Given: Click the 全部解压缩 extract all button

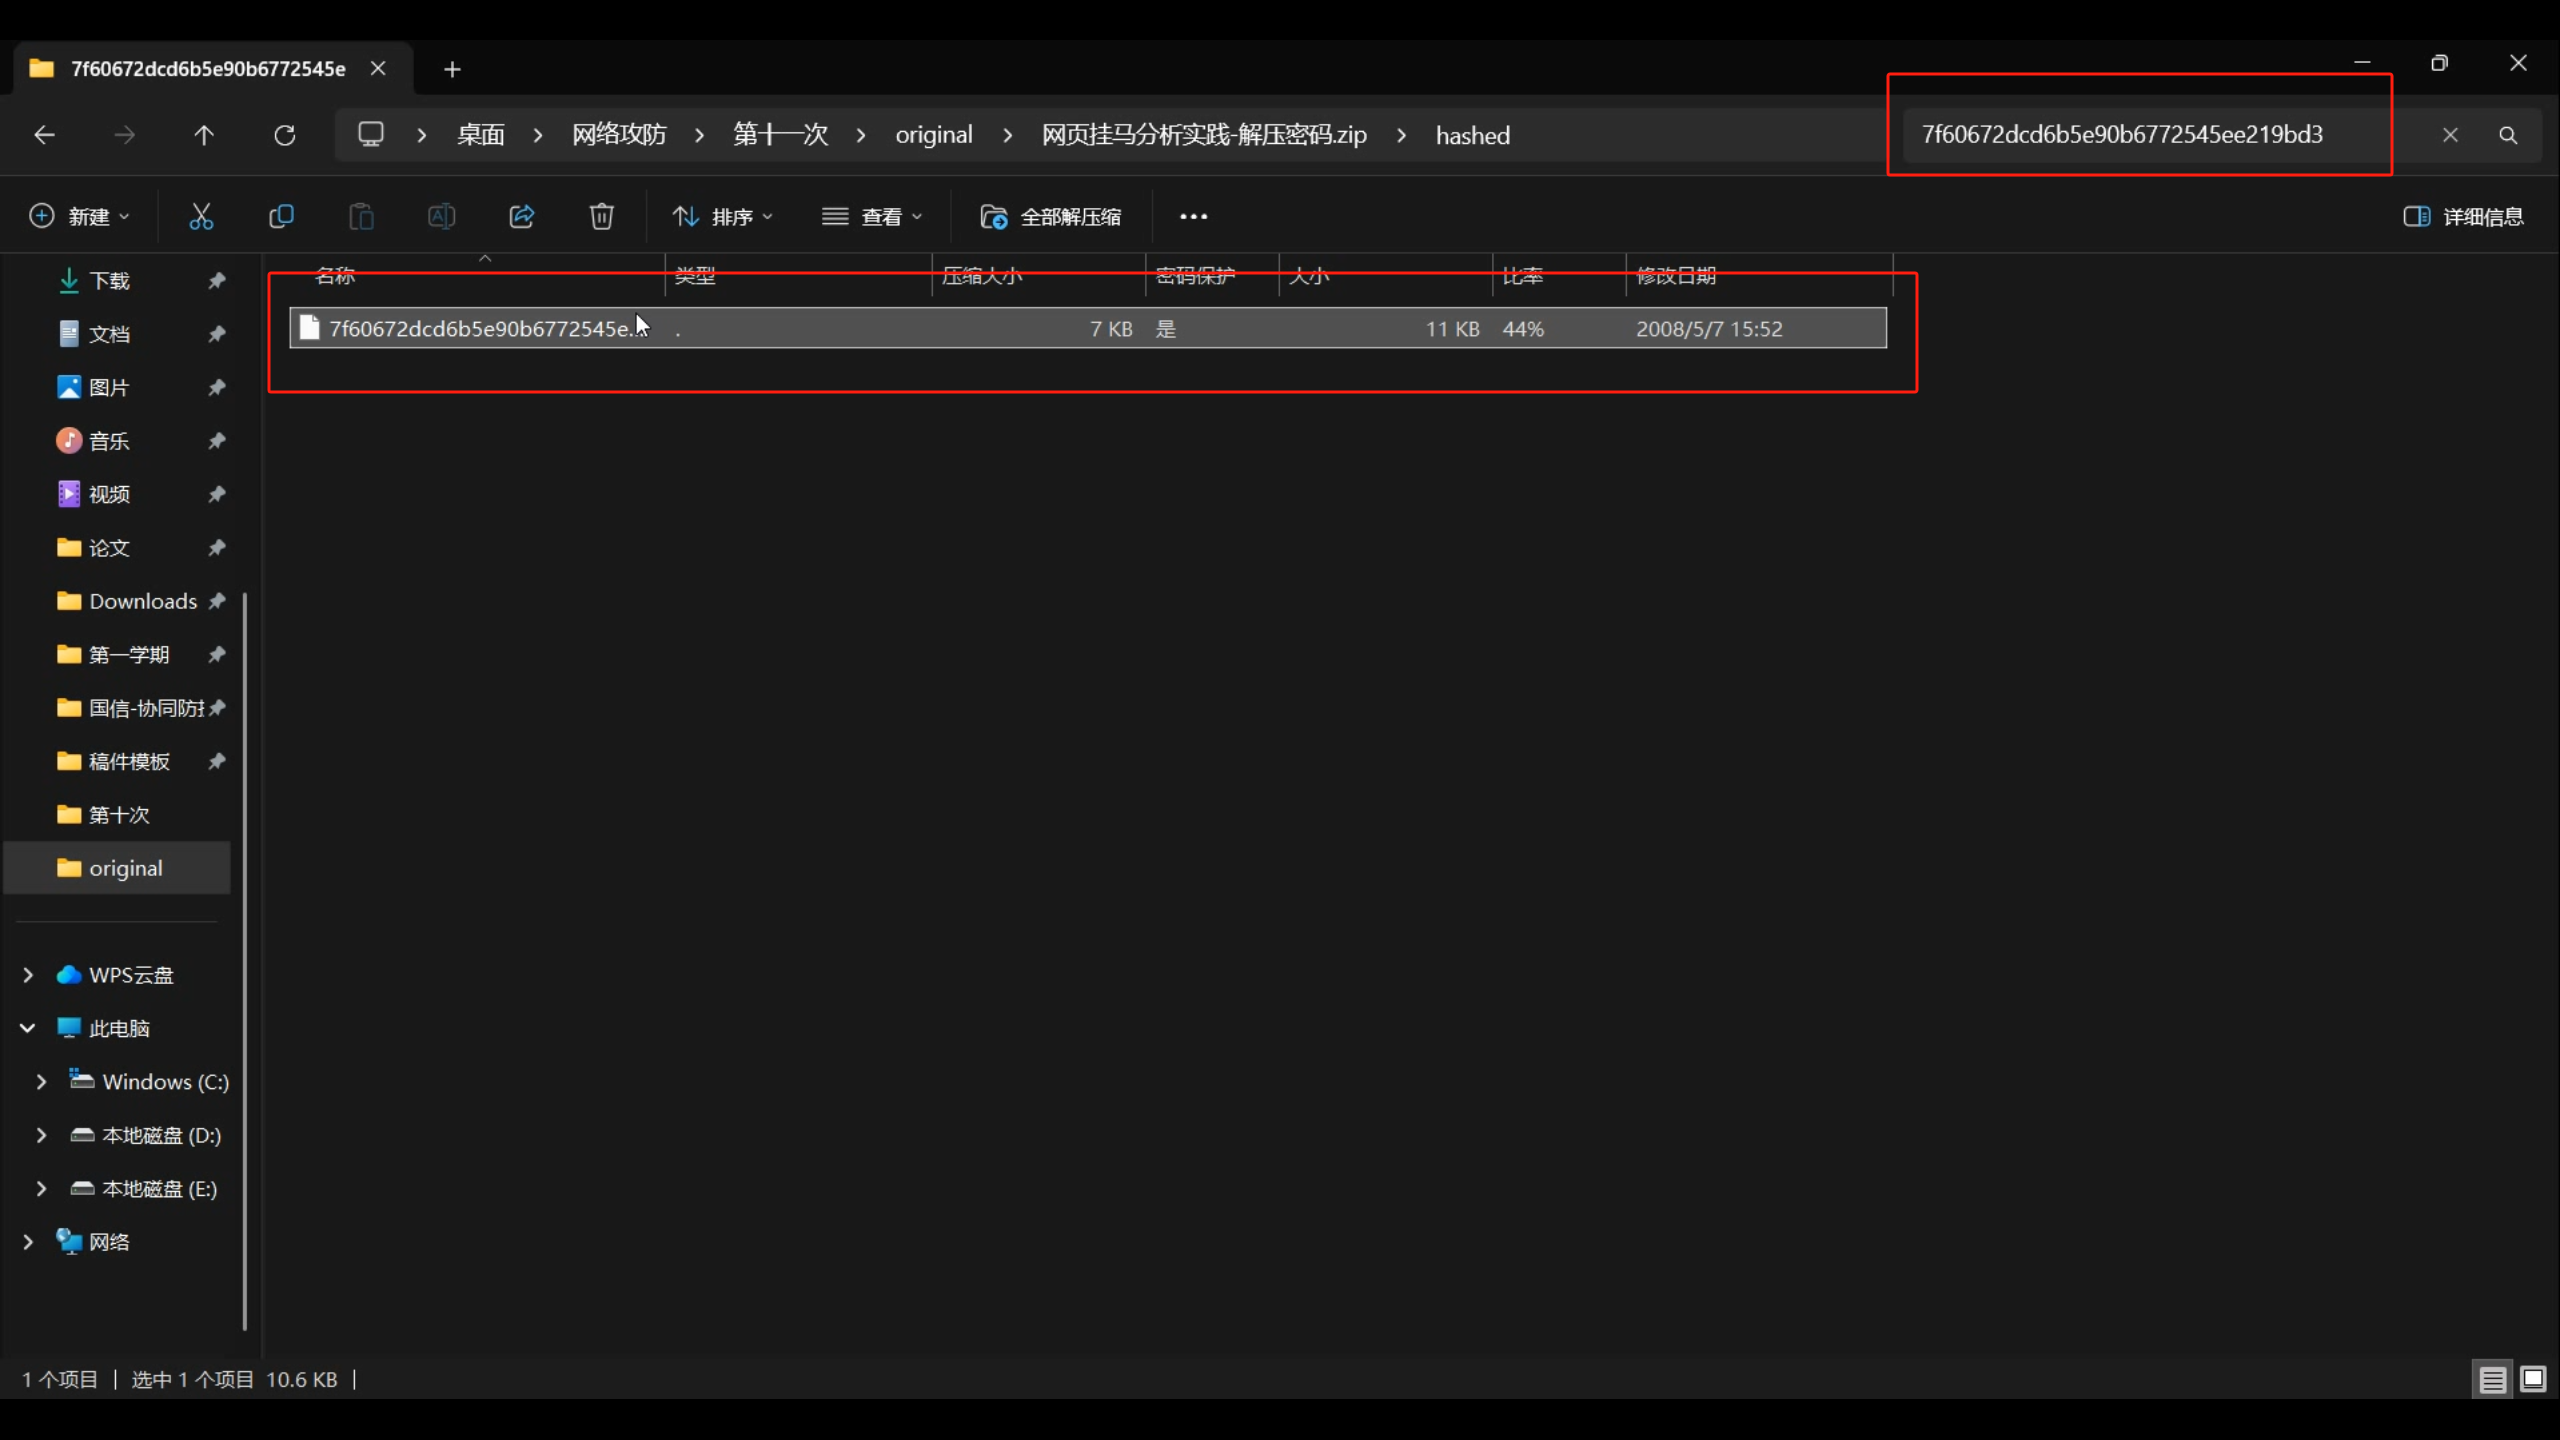Looking at the screenshot, I should pos(1051,216).
